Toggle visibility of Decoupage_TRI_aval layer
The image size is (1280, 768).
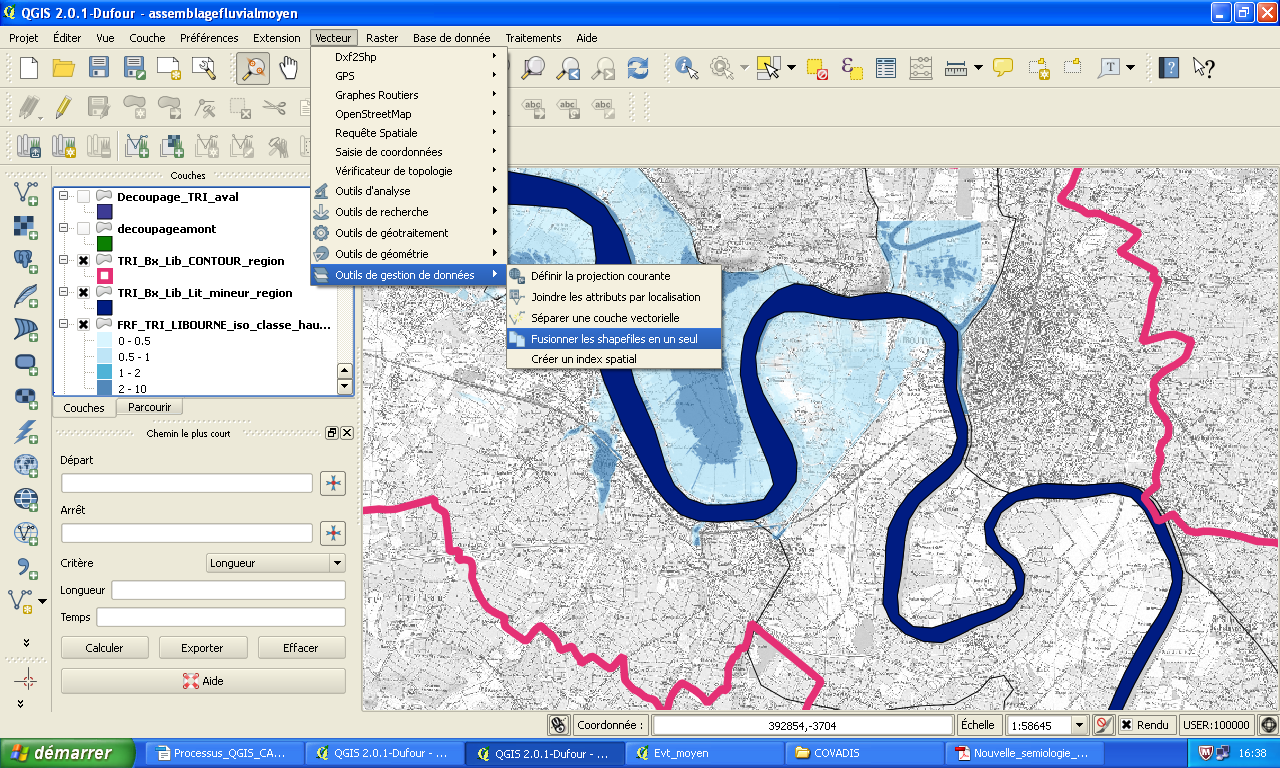(84, 197)
